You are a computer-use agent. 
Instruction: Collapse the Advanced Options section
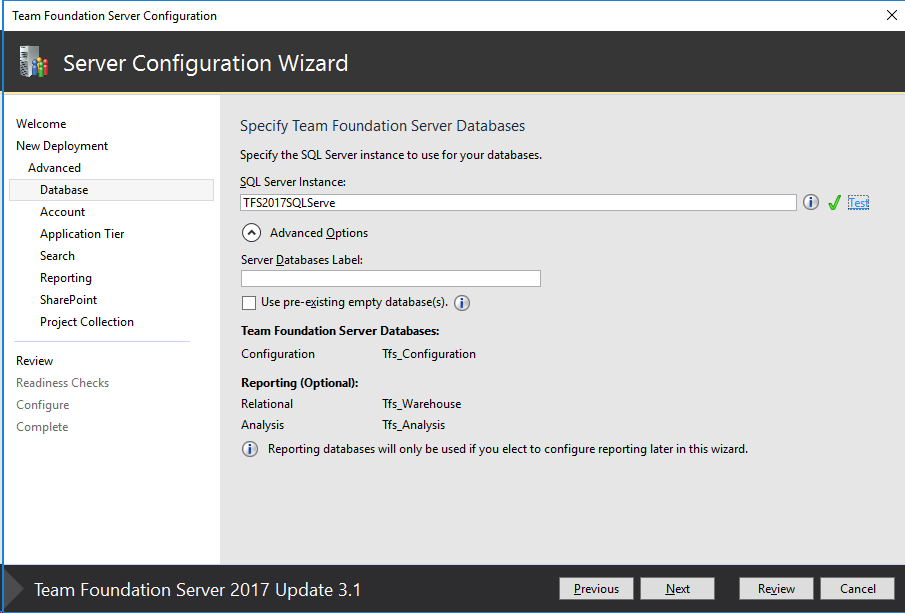point(252,232)
